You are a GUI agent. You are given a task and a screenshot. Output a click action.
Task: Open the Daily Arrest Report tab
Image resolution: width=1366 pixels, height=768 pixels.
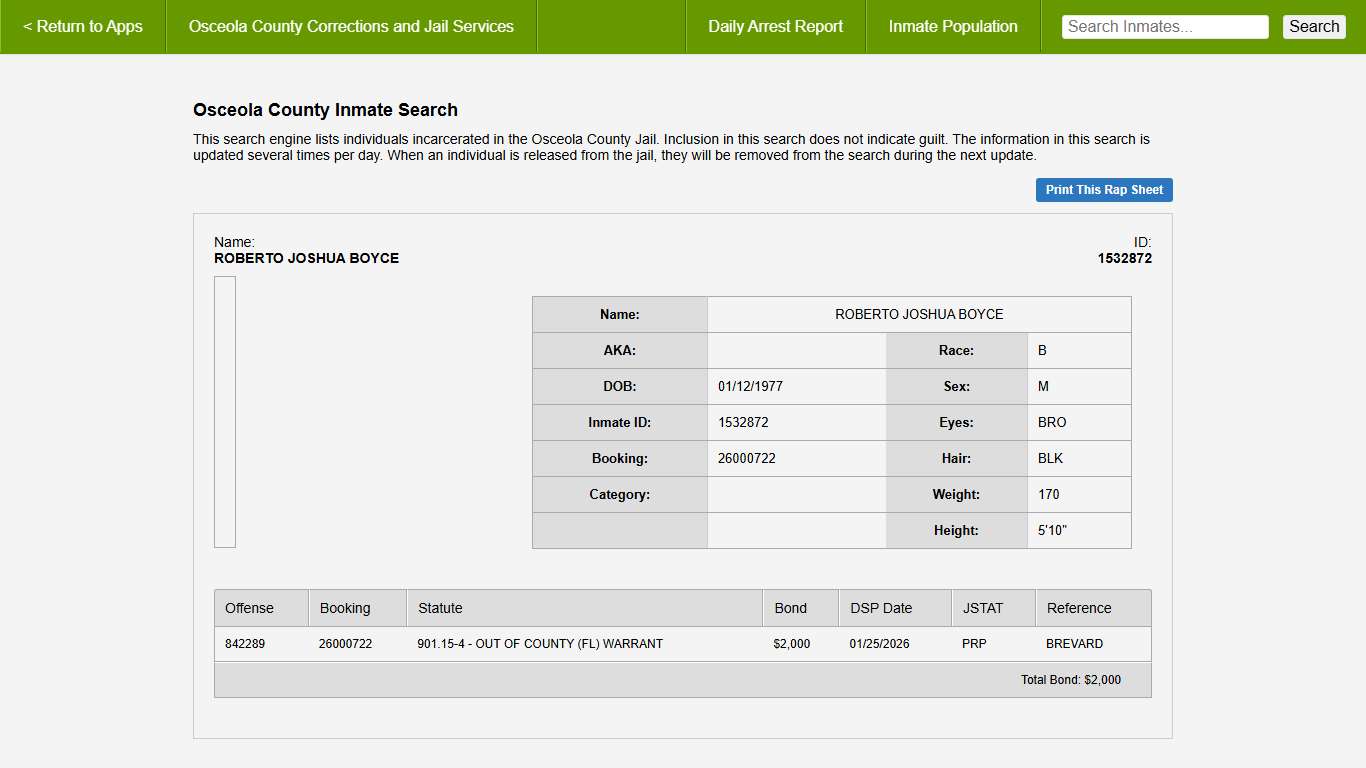click(775, 27)
